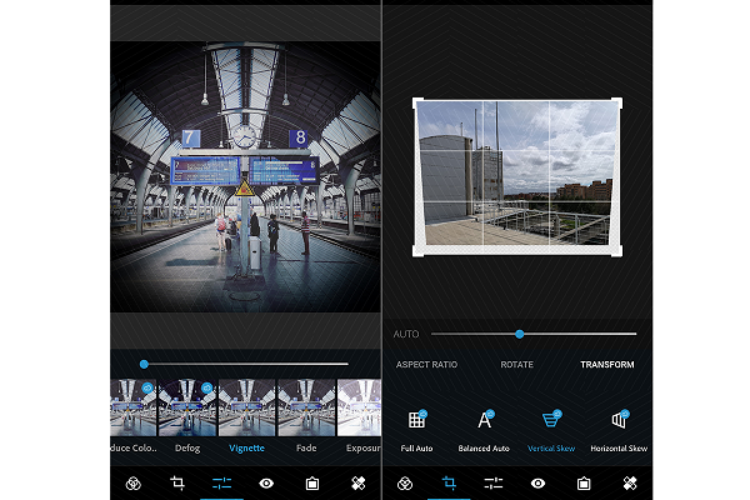This screenshot has height=500, width=750.
Task: Switch to the Transform tab
Action: pyautogui.click(x=607, y=365)
